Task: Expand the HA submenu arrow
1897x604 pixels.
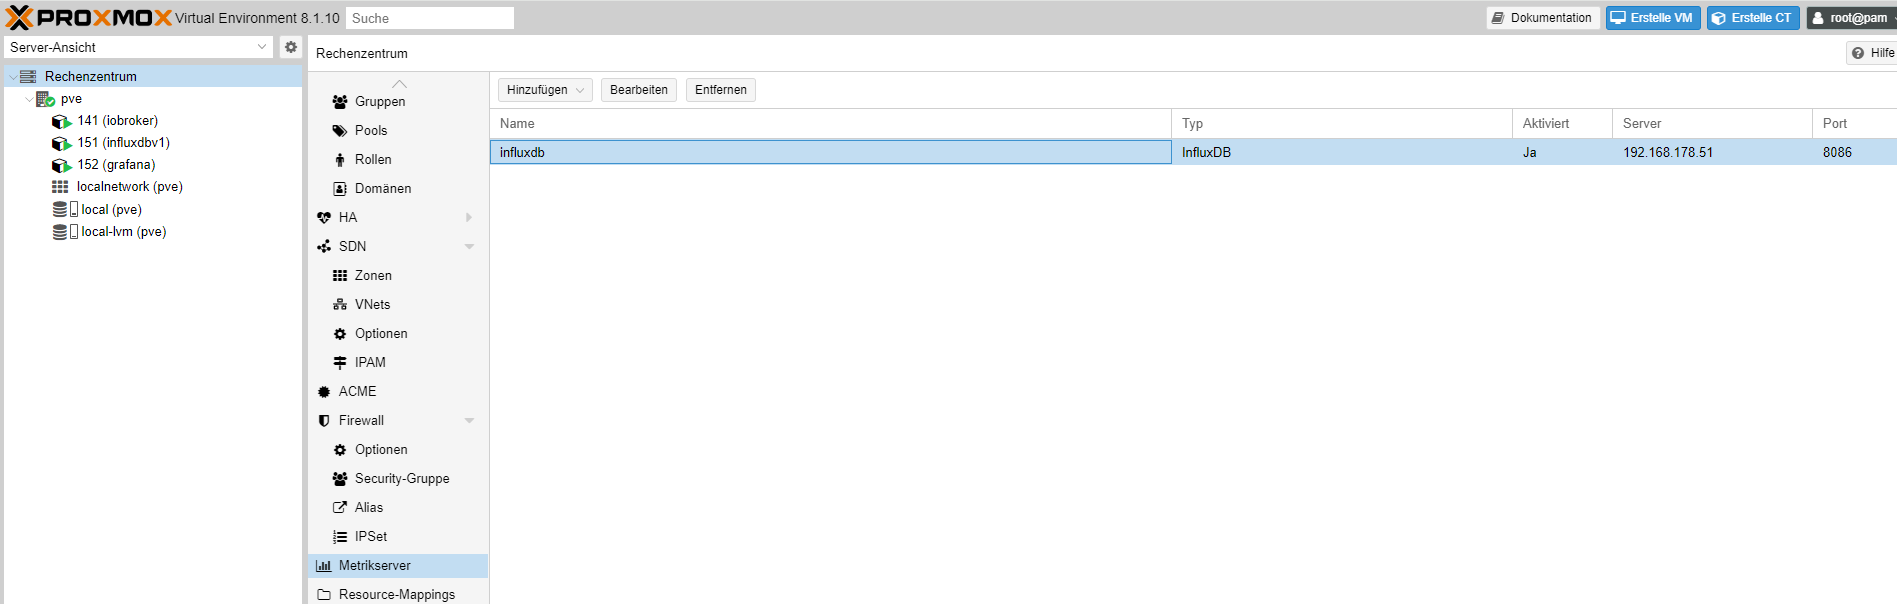Action: [469, 218]
